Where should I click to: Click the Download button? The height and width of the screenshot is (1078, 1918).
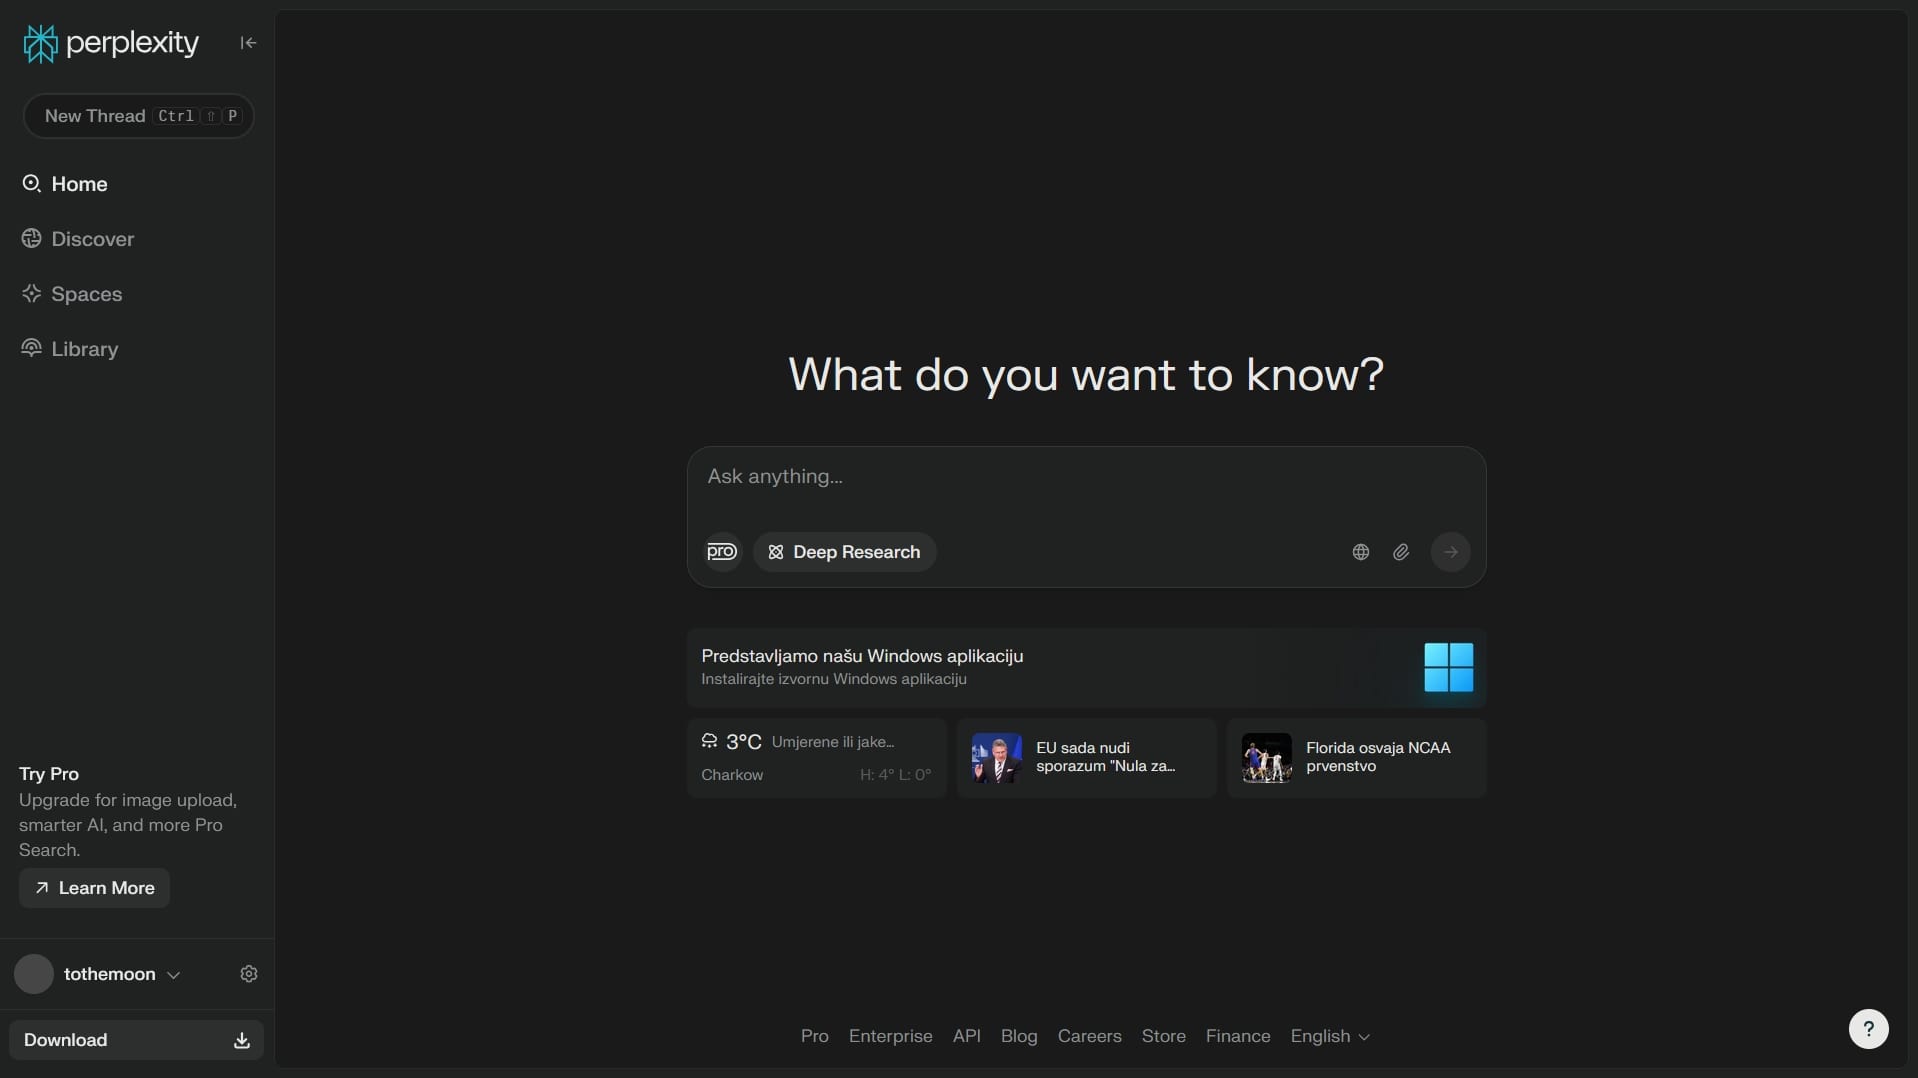(136, 1040)
